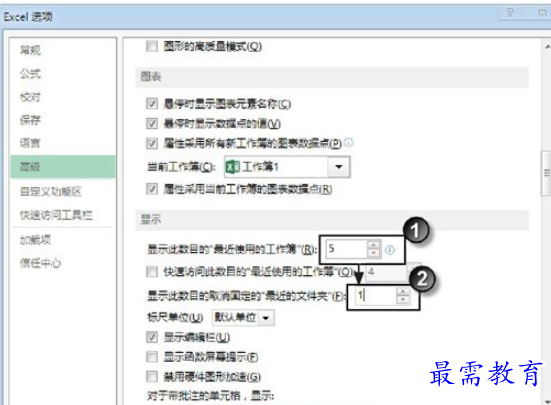This screenshot has width=551, height=405.
Task: Toggle 显示编辑栏 checkbox
Action: click(152, 337)
